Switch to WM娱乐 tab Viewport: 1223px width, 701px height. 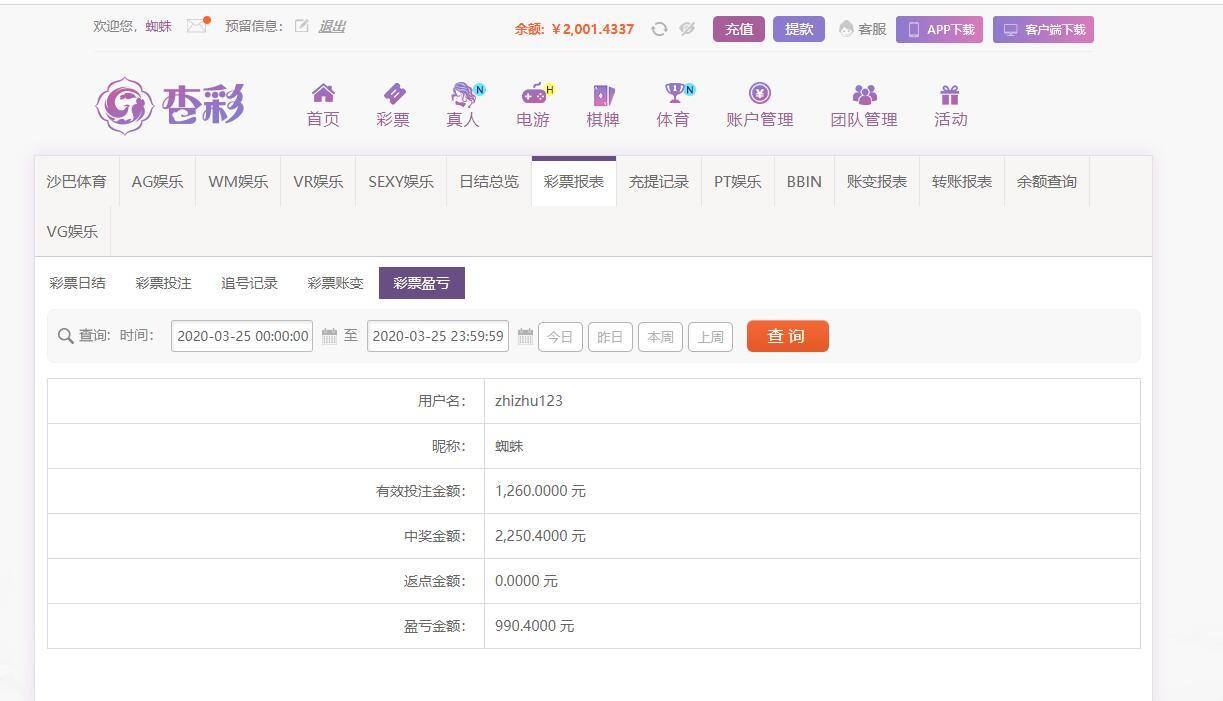tap(238, 181)
